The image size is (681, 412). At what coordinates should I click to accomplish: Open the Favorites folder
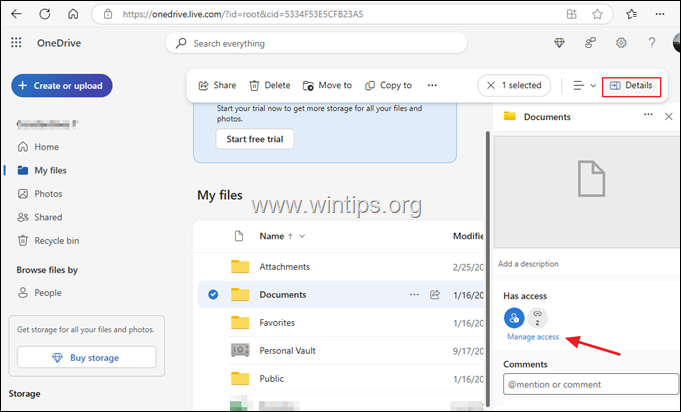click(277, 323)
